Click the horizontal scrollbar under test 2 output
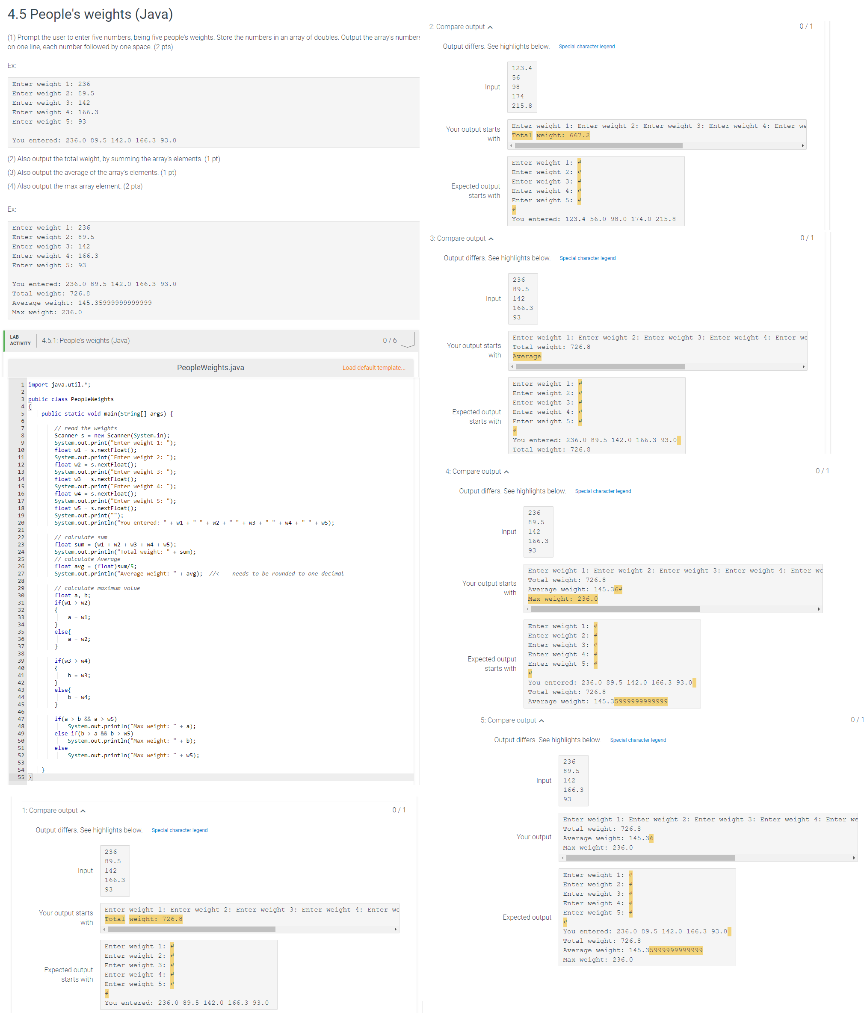The width and height of the screenshot is (867, 1024). pyautogui.click(x=600, y=146)
